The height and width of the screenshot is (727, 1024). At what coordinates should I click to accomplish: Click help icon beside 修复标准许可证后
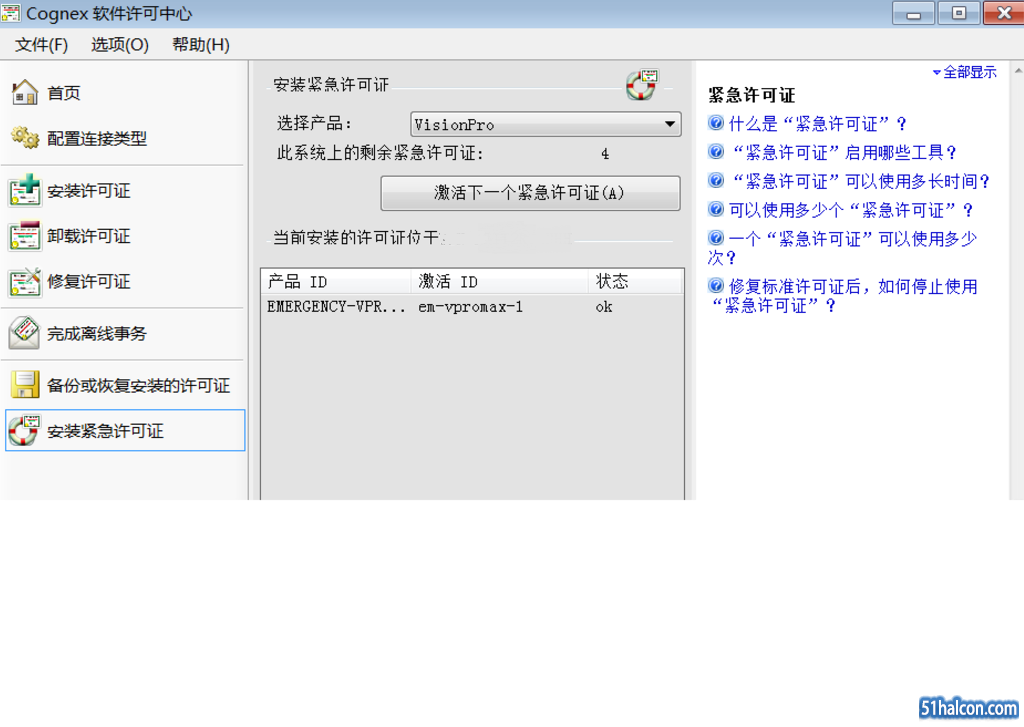(x=716, y=285)
